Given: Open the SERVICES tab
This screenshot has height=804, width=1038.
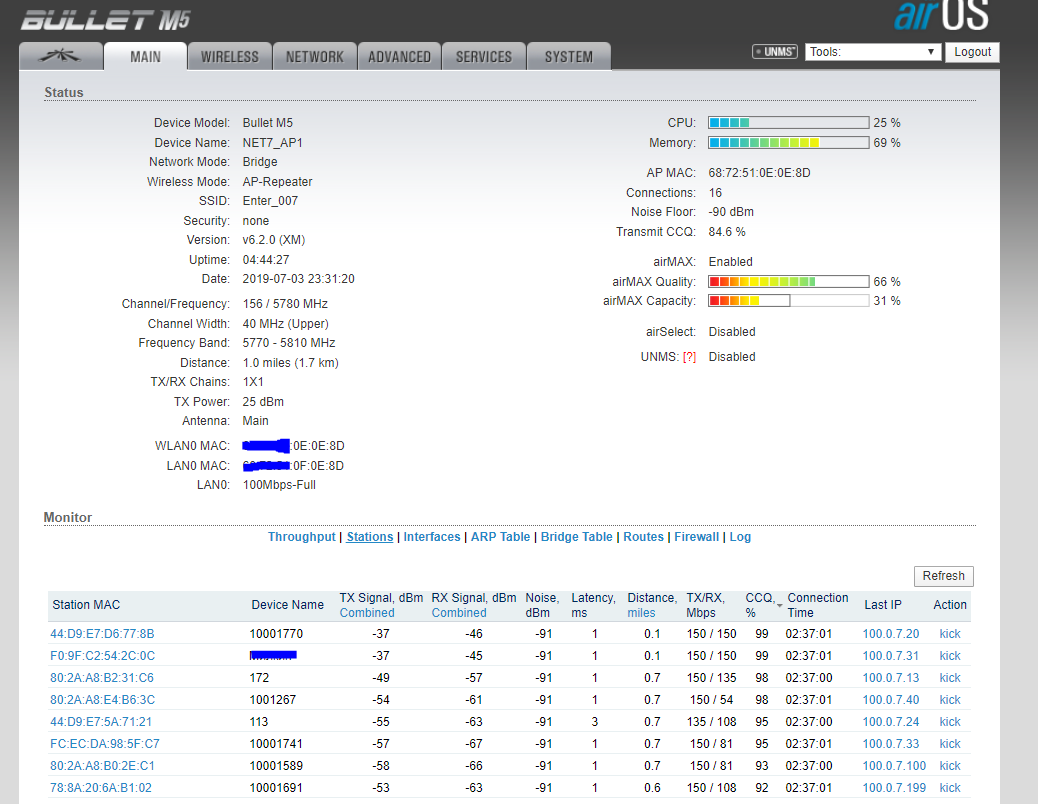Looking at the screenshot, I should [484, 57].
